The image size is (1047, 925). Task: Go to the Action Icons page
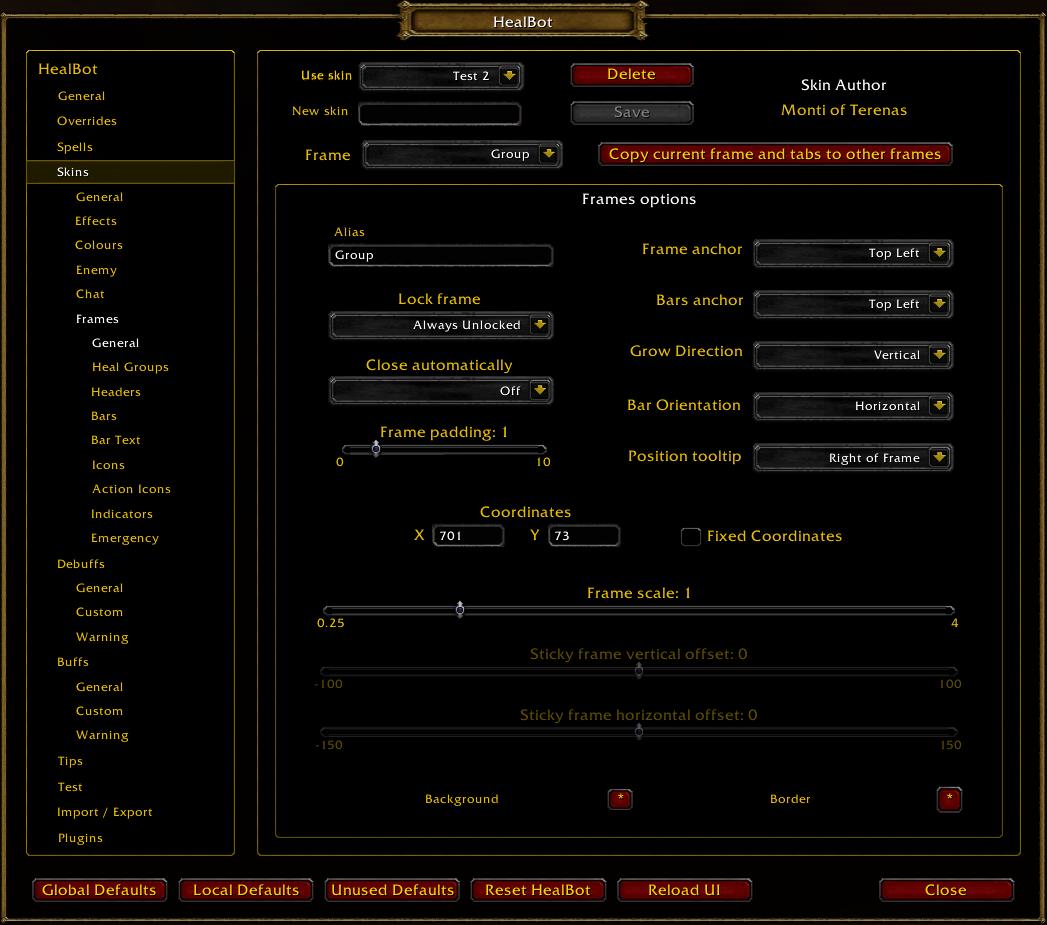click(131, 489)
